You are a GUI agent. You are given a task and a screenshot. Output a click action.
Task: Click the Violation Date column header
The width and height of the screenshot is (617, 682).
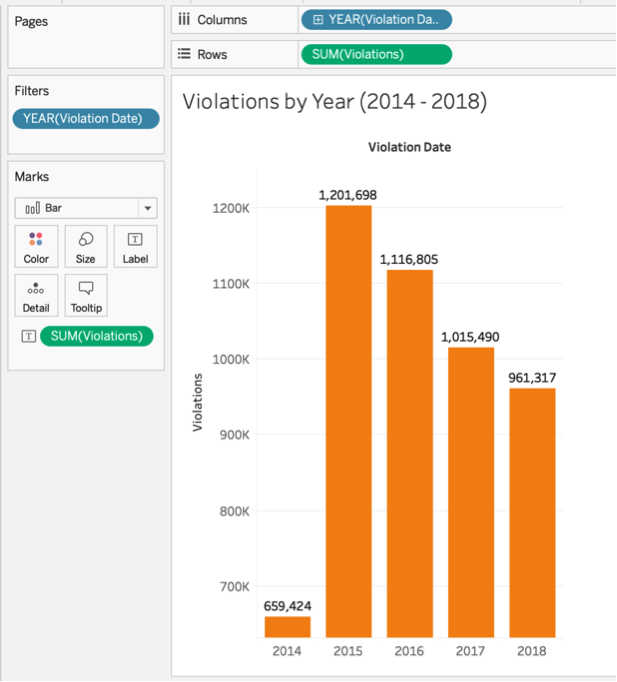pos(409,147)
